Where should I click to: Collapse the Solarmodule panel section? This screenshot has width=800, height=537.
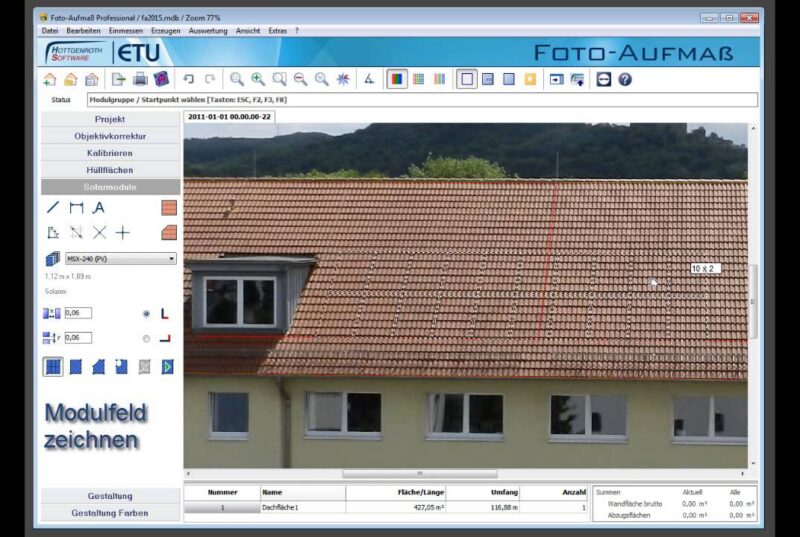tap(110, 187)
